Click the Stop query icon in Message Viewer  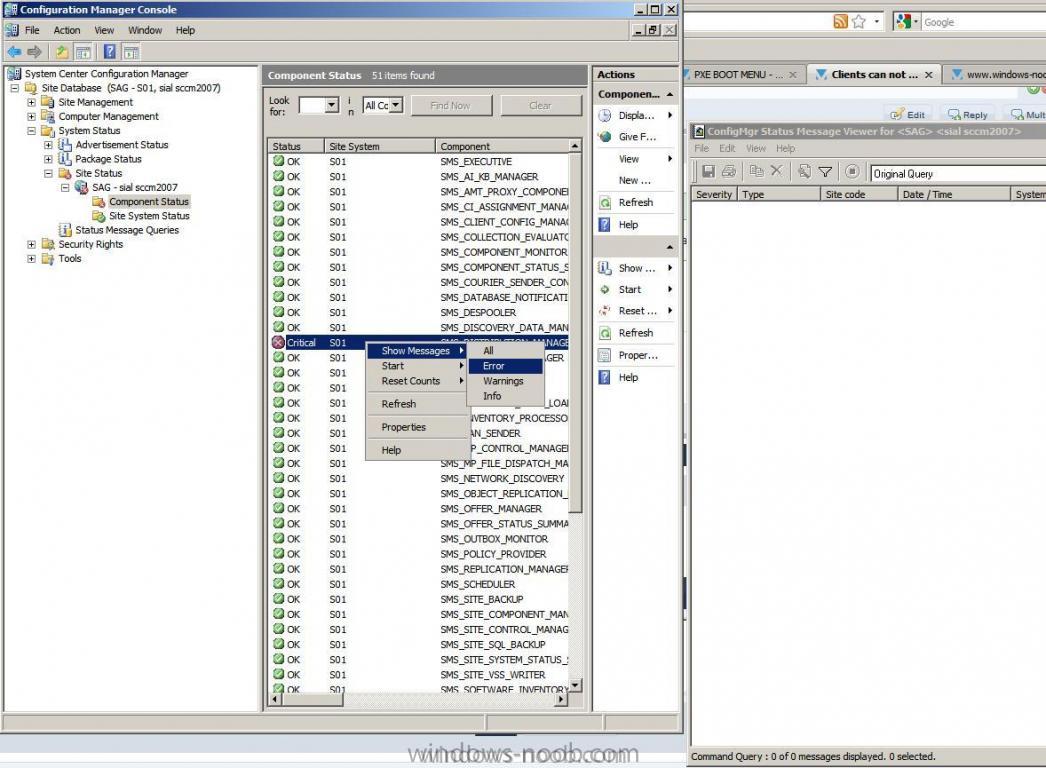852,171
